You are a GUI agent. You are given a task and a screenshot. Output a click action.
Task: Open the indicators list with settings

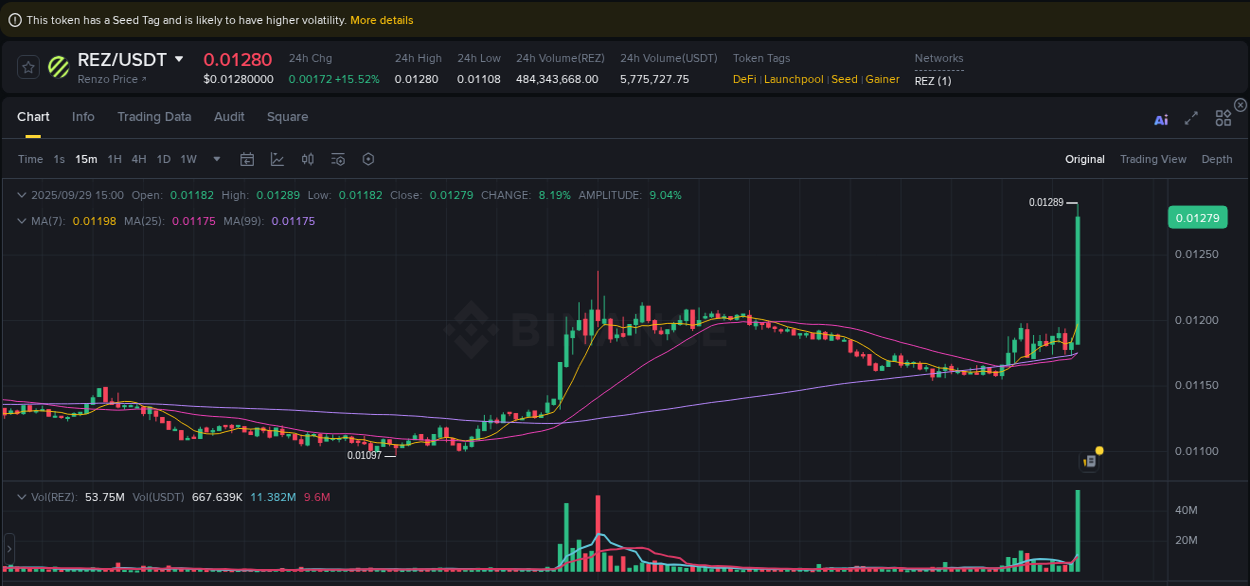[x=337, y=159]
